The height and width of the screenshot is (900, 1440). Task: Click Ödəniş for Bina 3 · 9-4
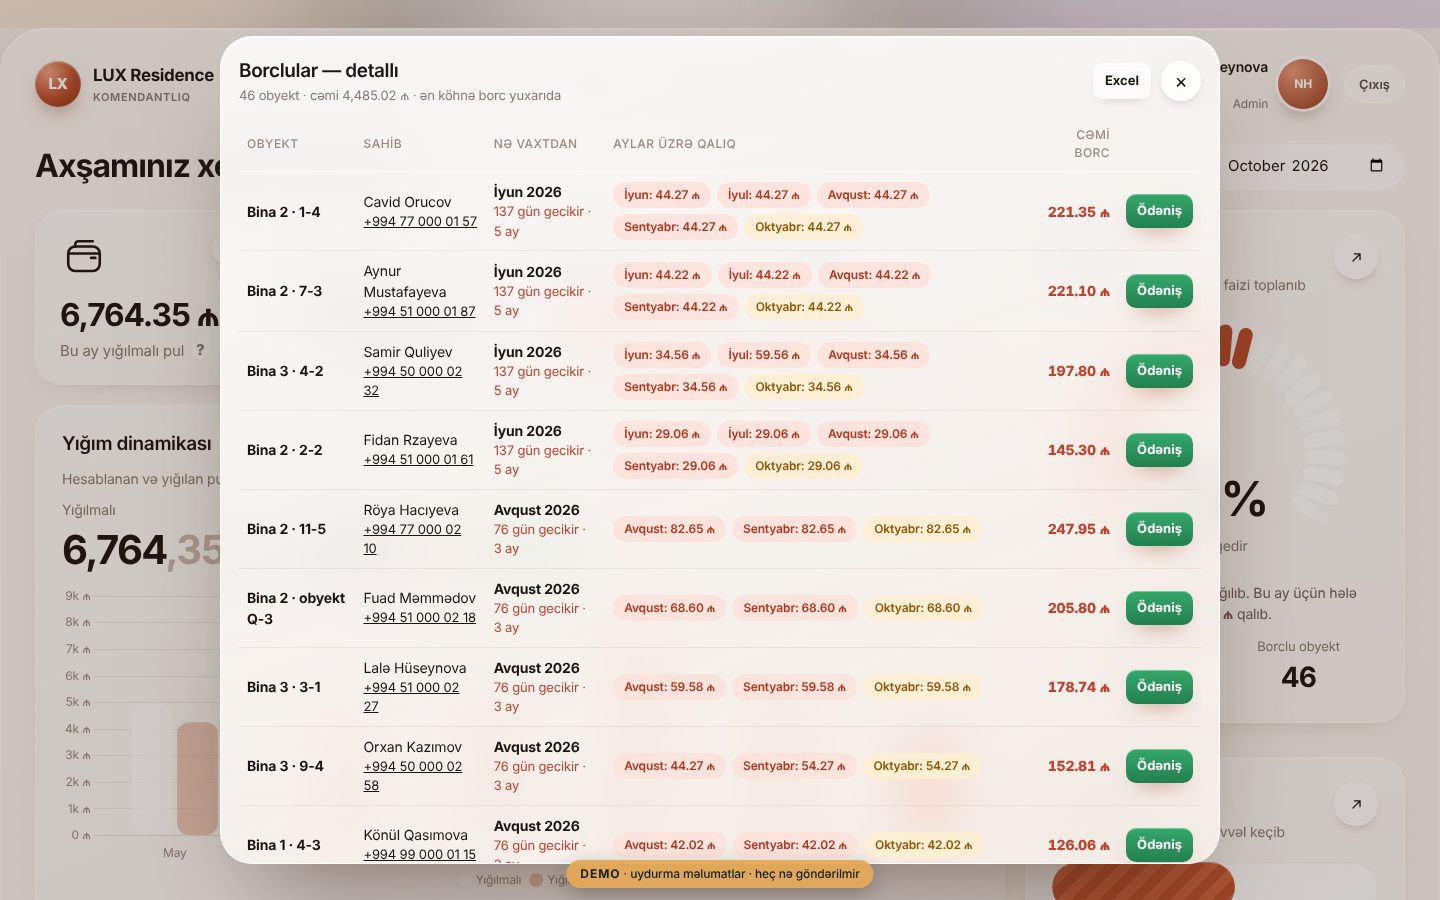point(1159,766)
